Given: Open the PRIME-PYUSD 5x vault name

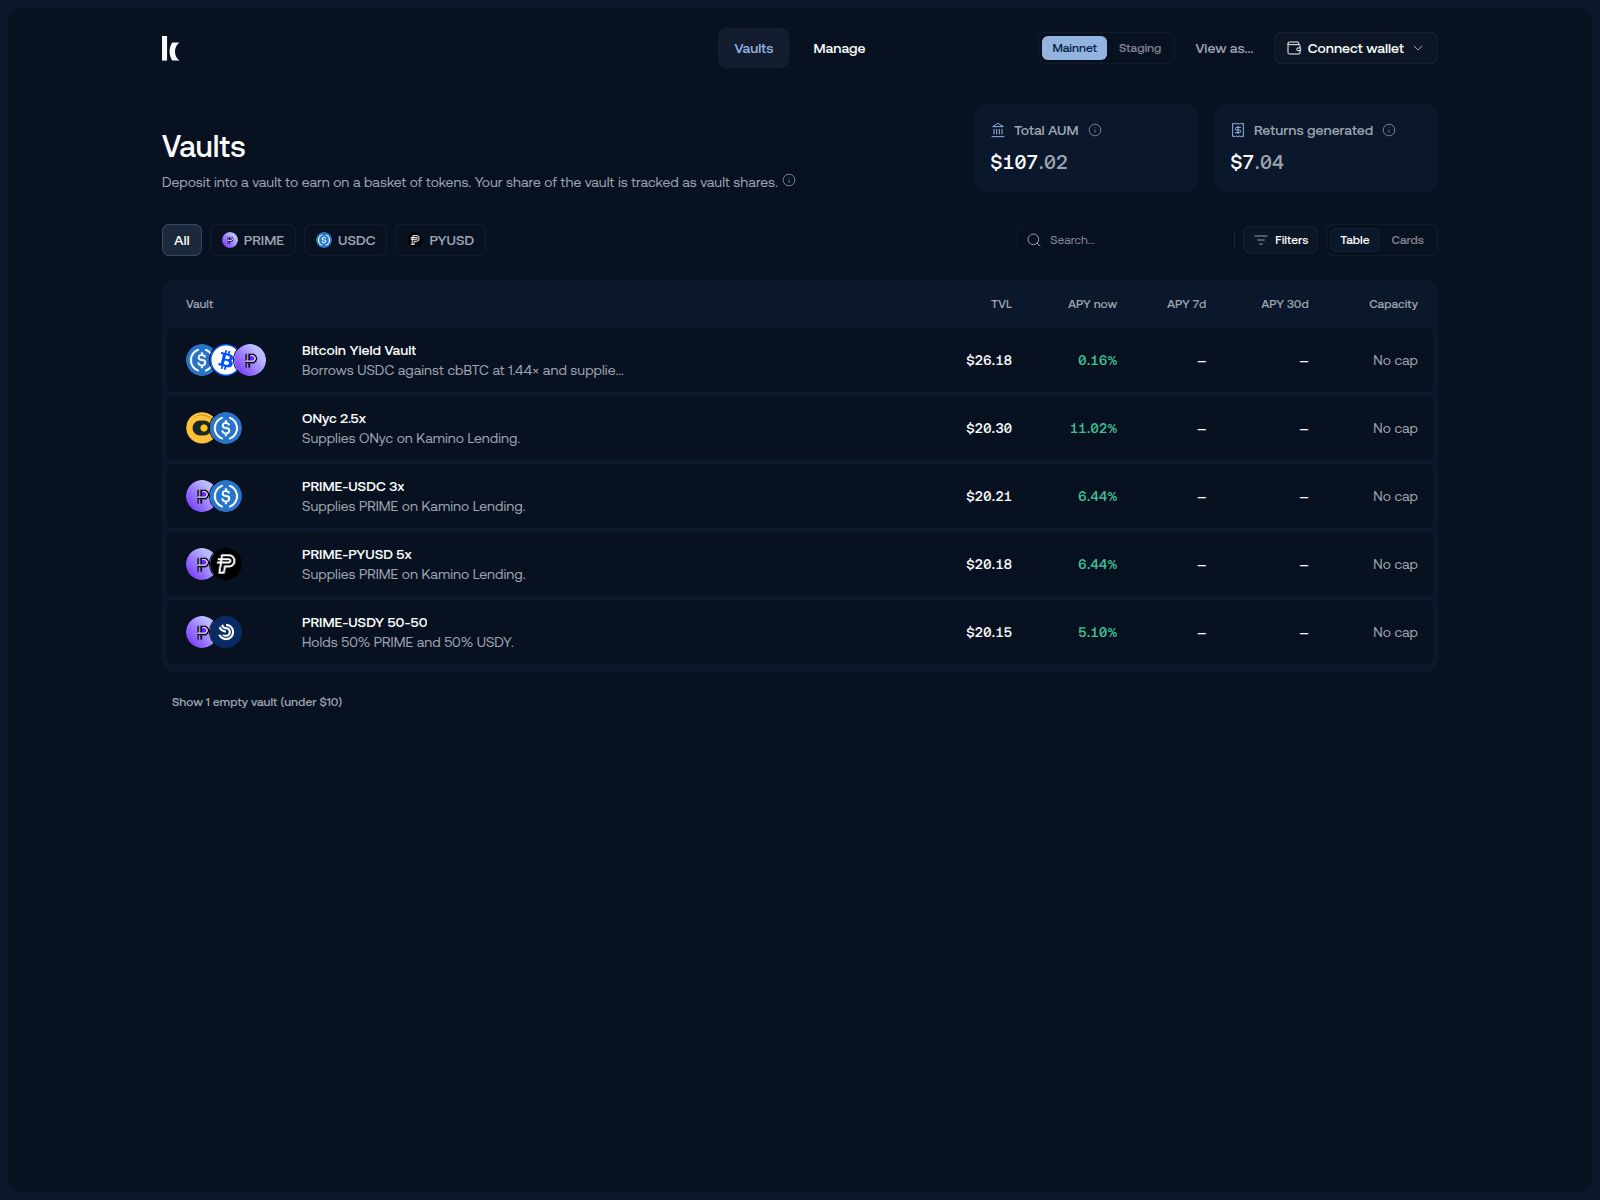Looking at the screenshot, I should [x=357, y=555].
